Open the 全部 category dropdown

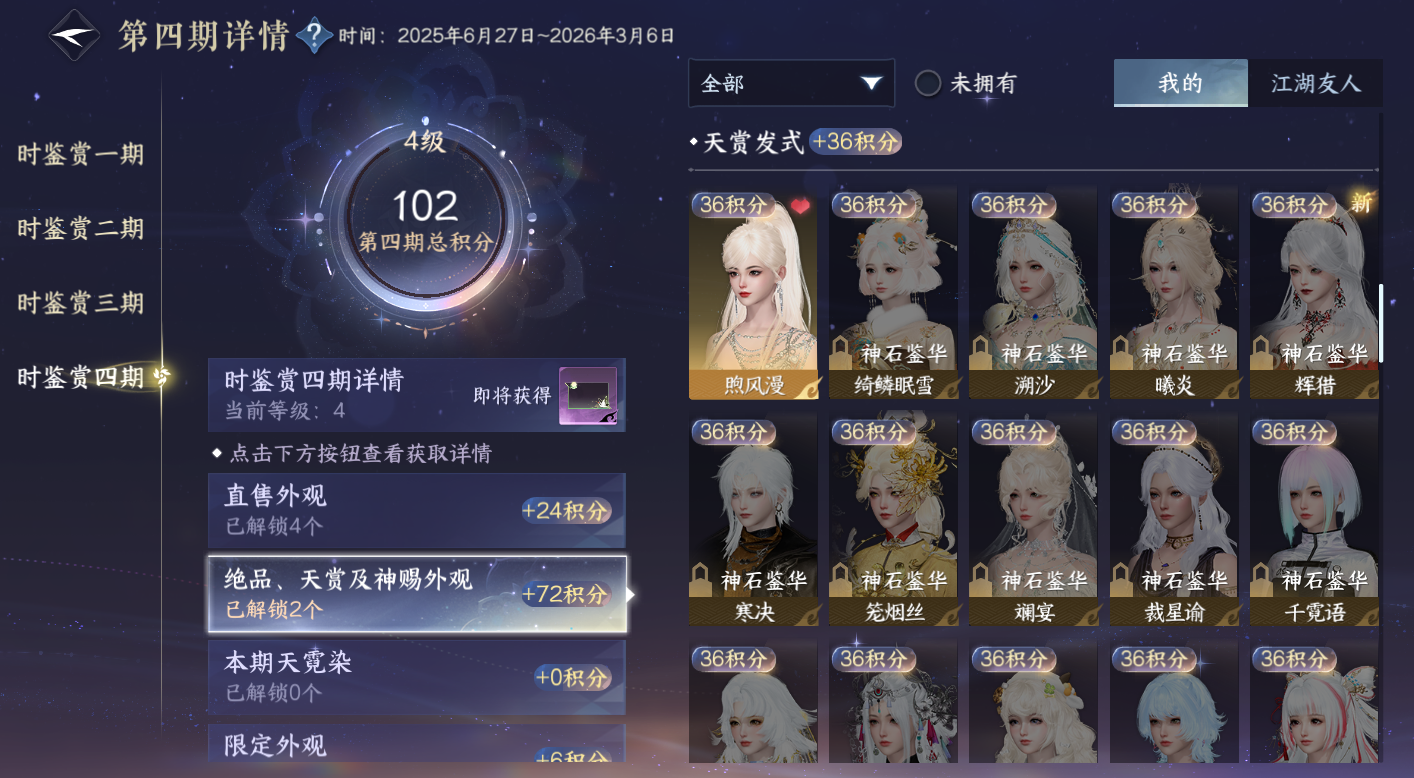[x=791, y=84]
